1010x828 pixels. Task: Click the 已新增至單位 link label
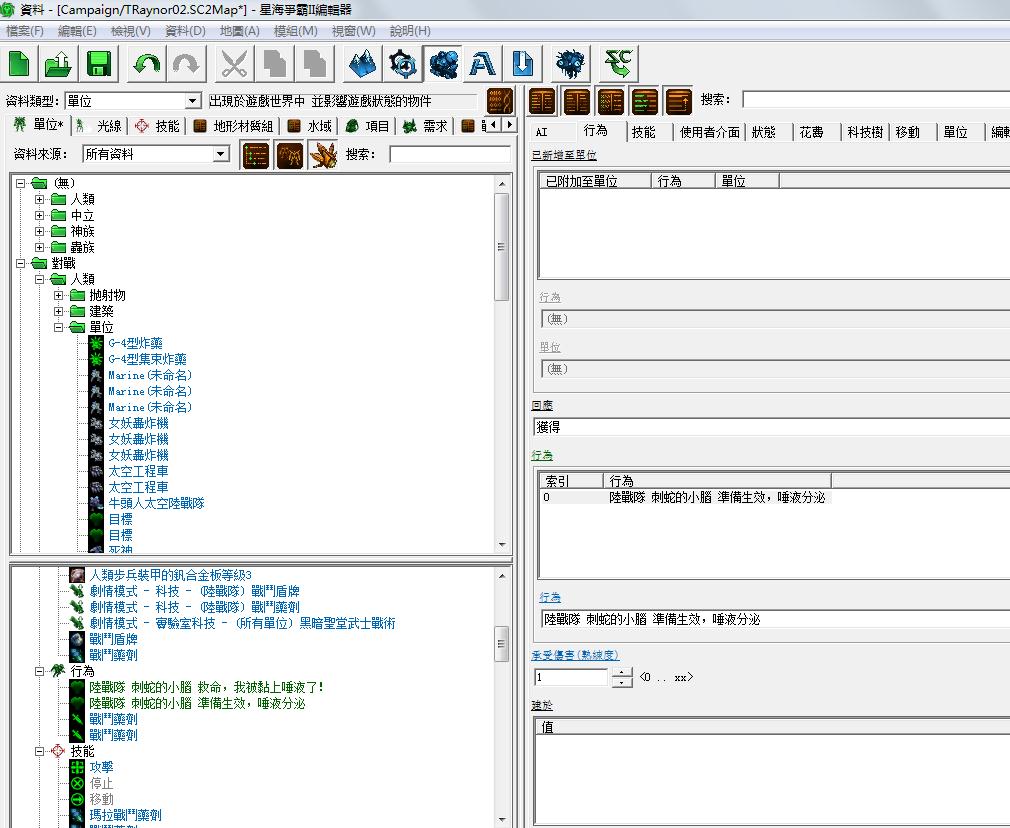(564, 155)
